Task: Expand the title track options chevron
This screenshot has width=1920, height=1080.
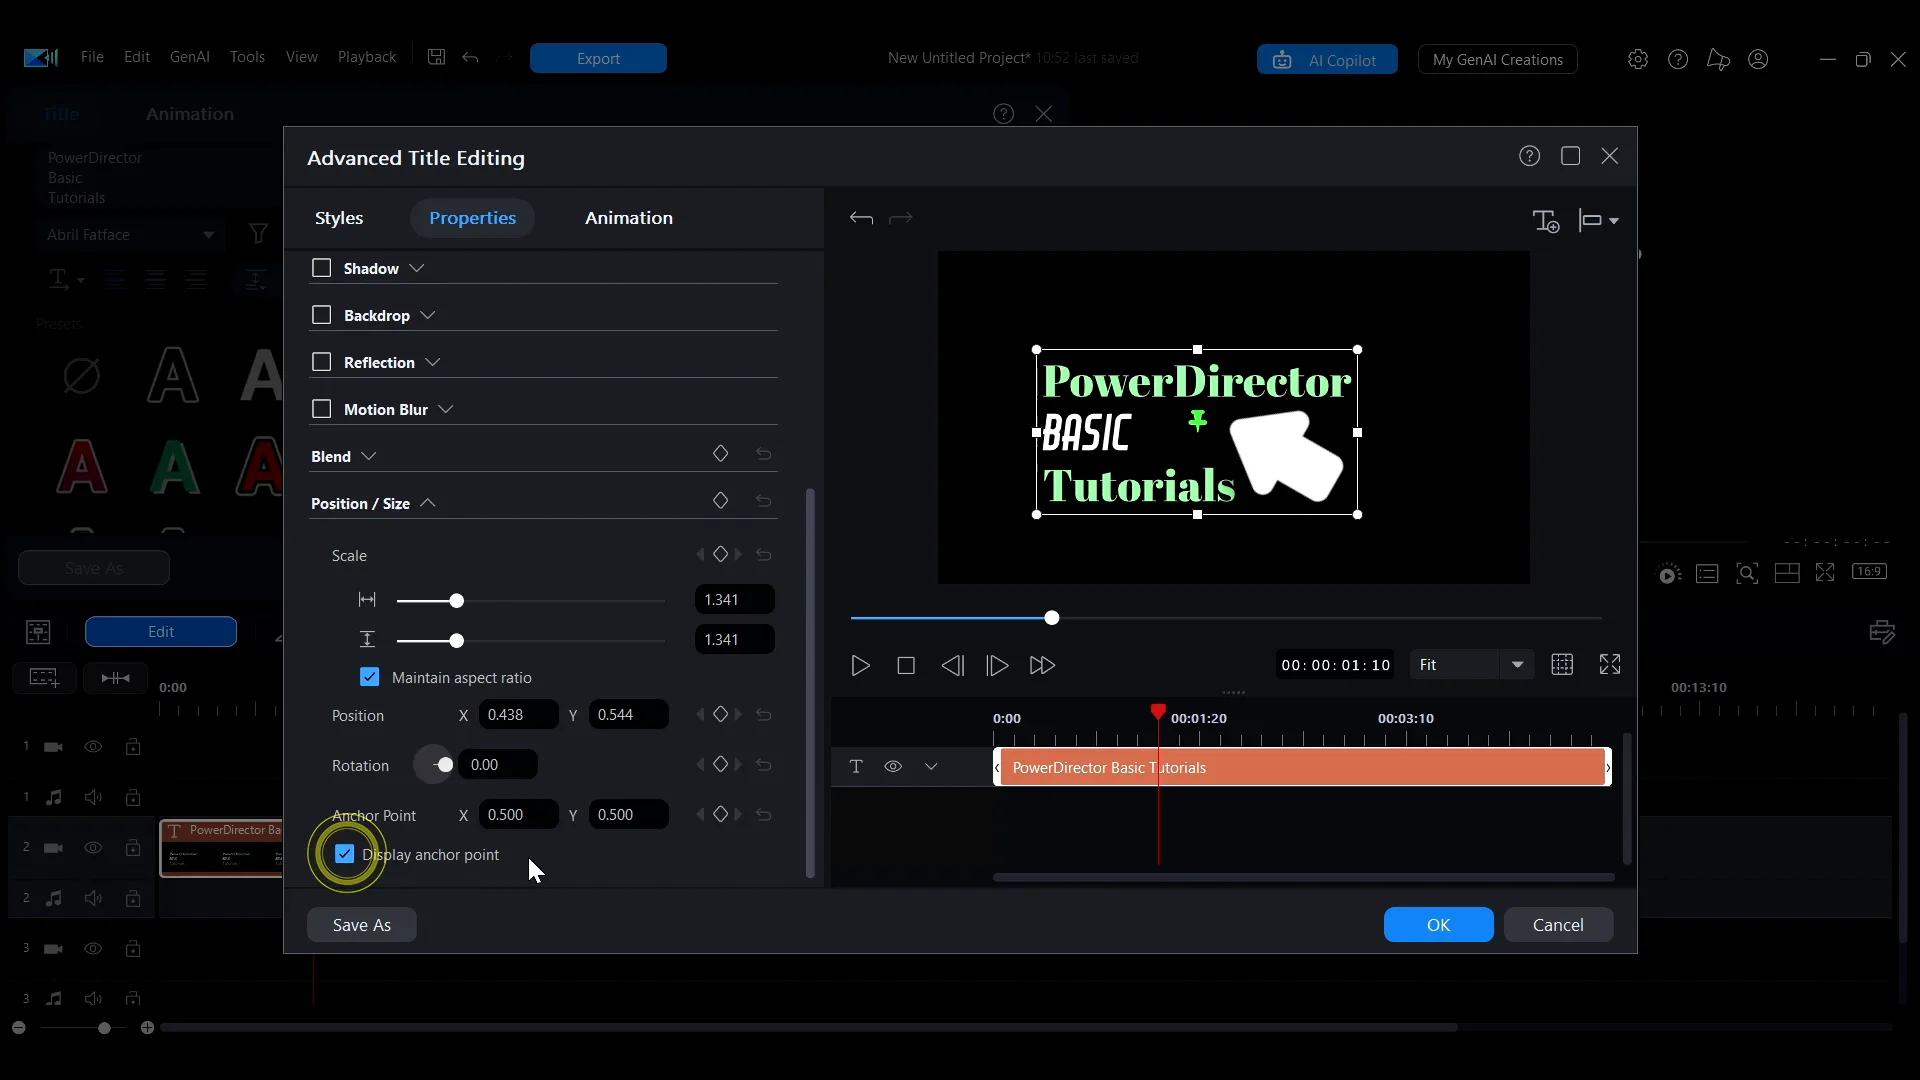Action: click(931, 767)
